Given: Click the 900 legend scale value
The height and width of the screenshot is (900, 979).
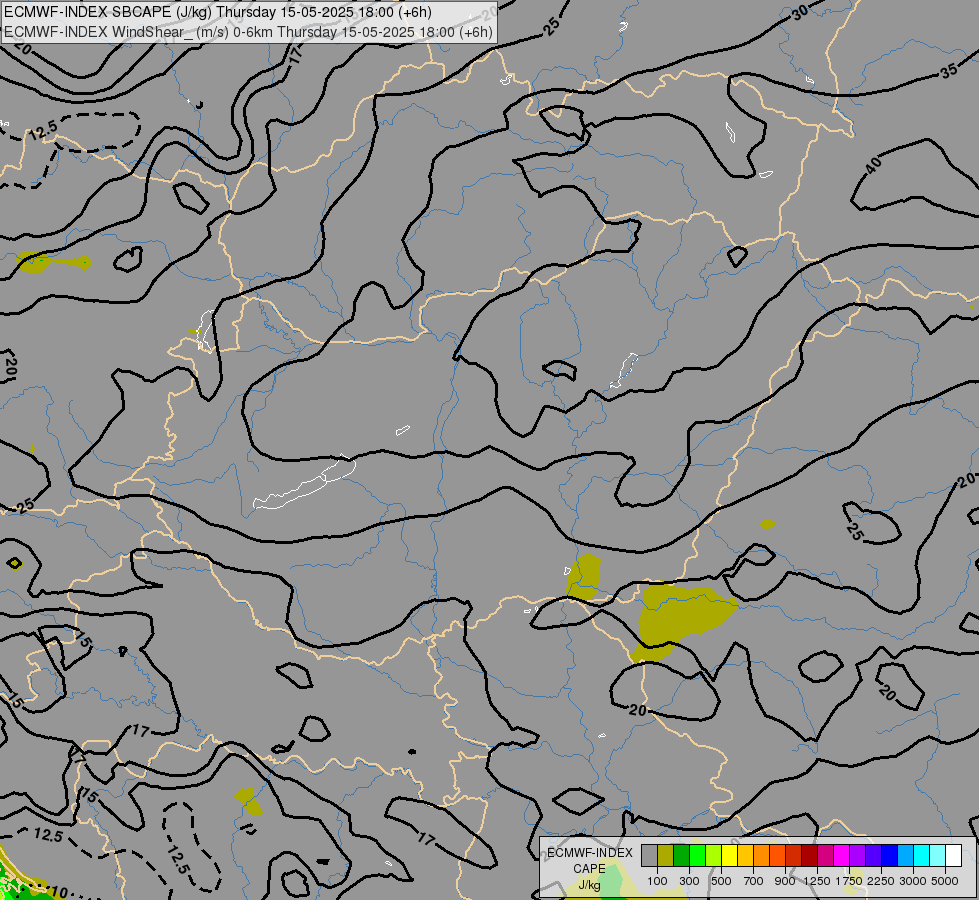Looking at the screenshot, I should point(785,881).
